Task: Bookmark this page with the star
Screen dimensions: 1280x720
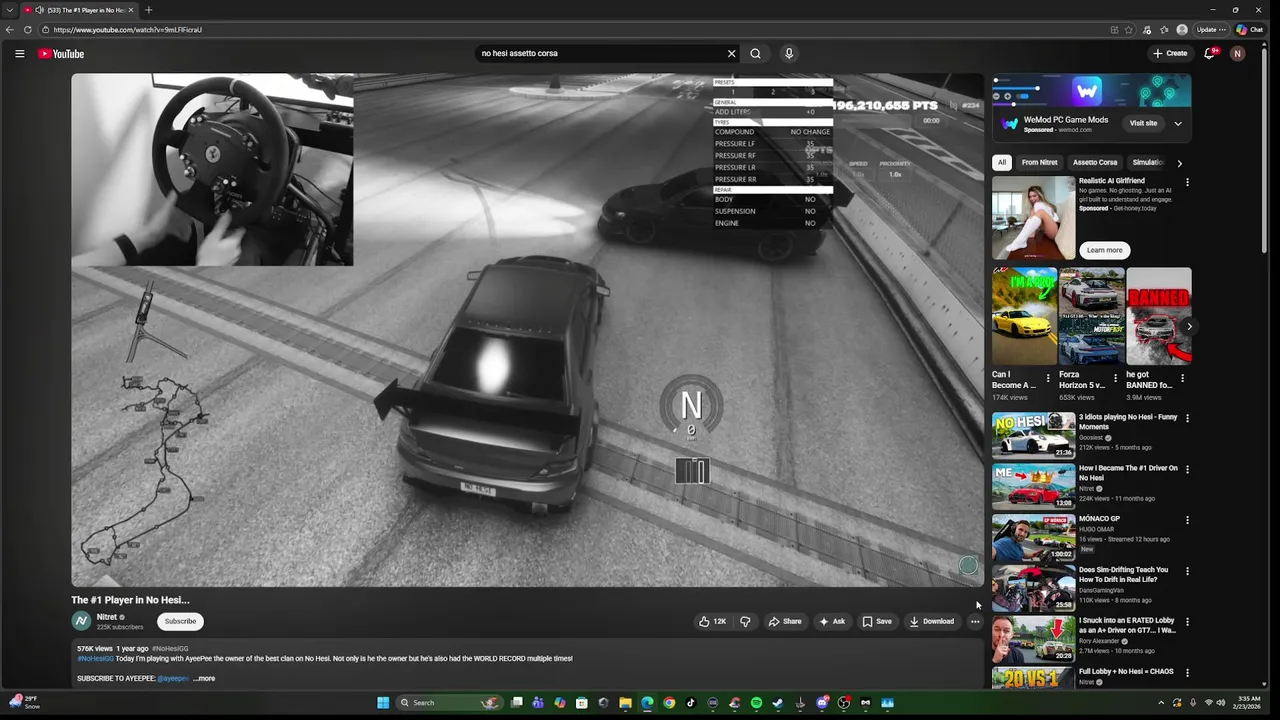Action: (x=1129, y=30)
